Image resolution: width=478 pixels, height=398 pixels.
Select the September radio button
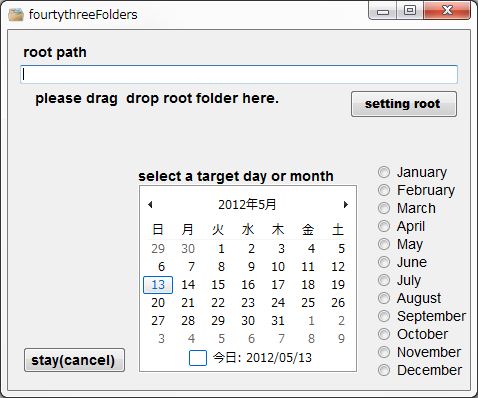pyautogui.click(x=384, y=316)
